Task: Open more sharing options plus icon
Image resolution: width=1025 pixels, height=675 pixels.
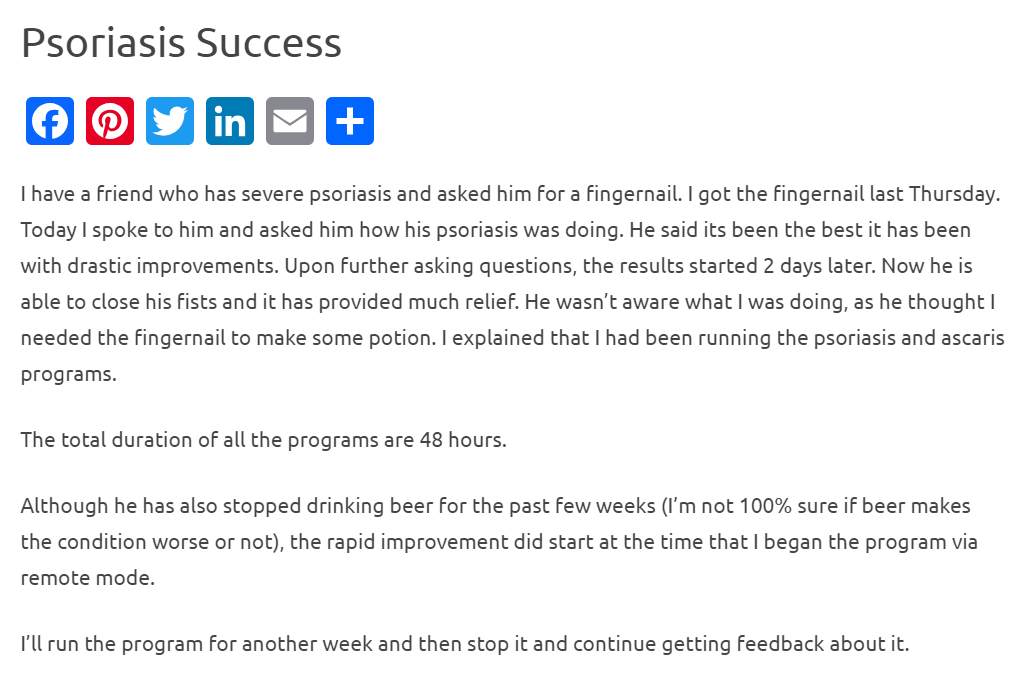Action: 350,121
